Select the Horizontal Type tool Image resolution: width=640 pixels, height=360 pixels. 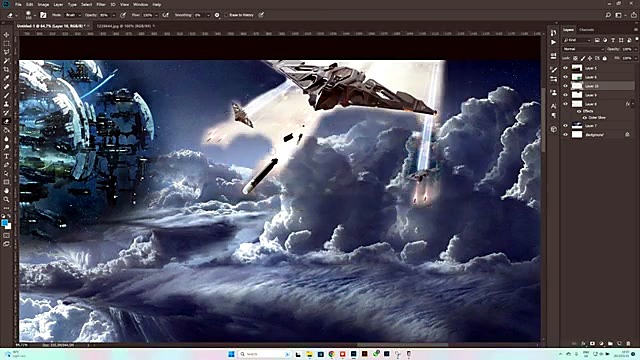(x=7, y=156)
